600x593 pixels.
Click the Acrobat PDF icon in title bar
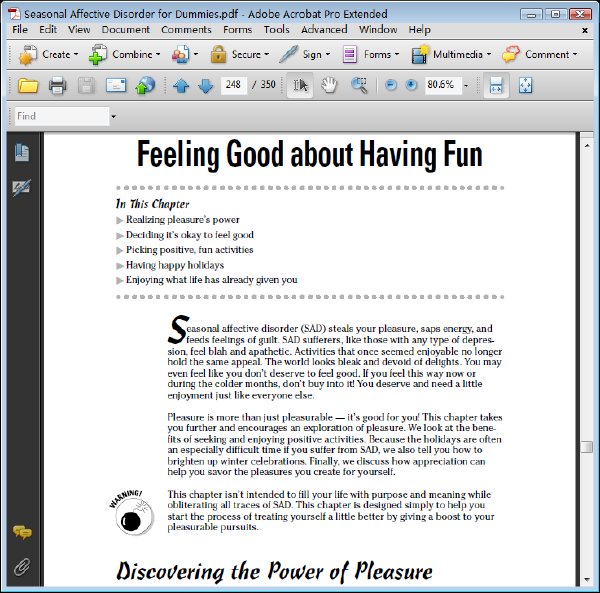pos(15,14)
